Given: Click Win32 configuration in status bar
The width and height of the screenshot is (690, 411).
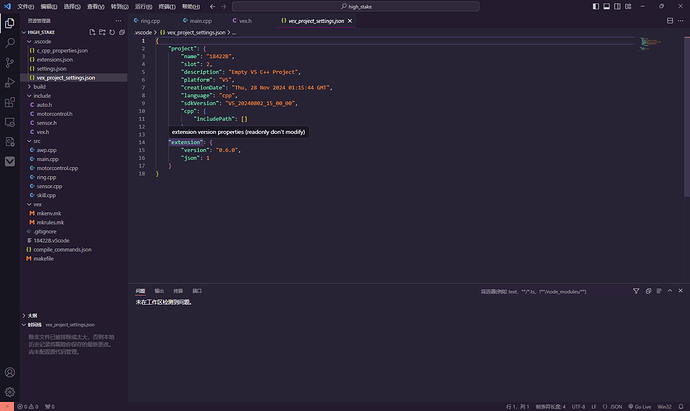Looking at the screenshot, I should coord(664,407).
